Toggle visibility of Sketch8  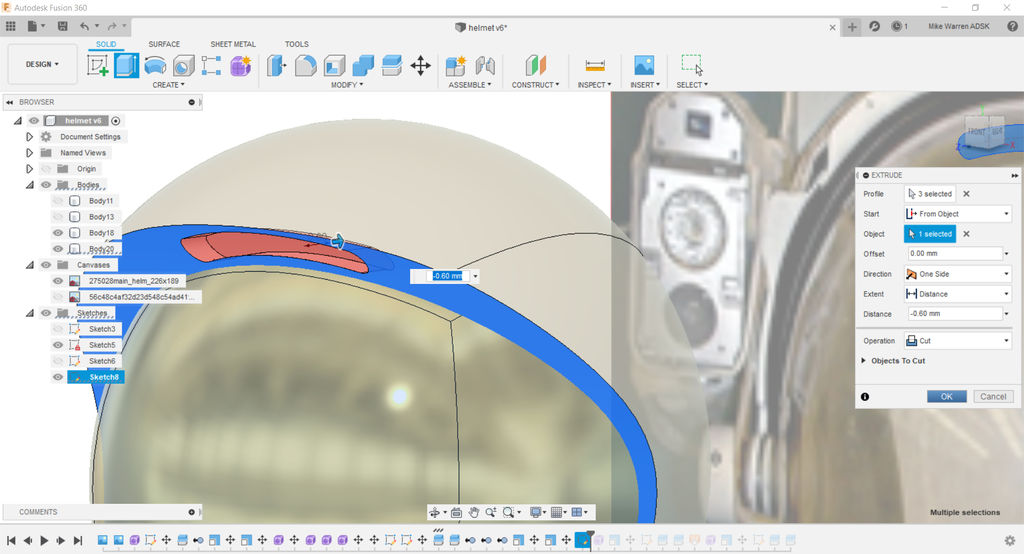58,377
